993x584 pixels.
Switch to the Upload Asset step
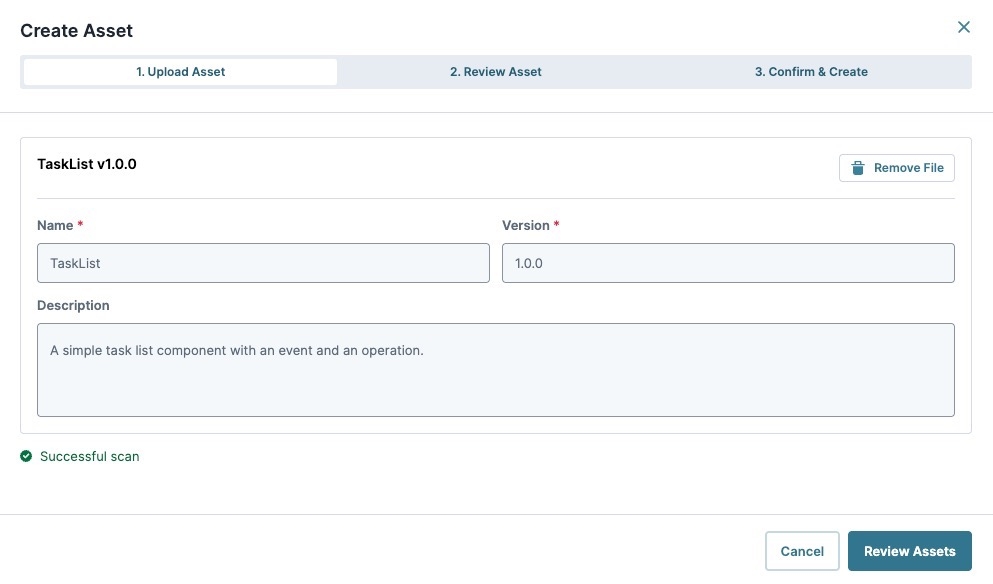click(x=180, y=72)
